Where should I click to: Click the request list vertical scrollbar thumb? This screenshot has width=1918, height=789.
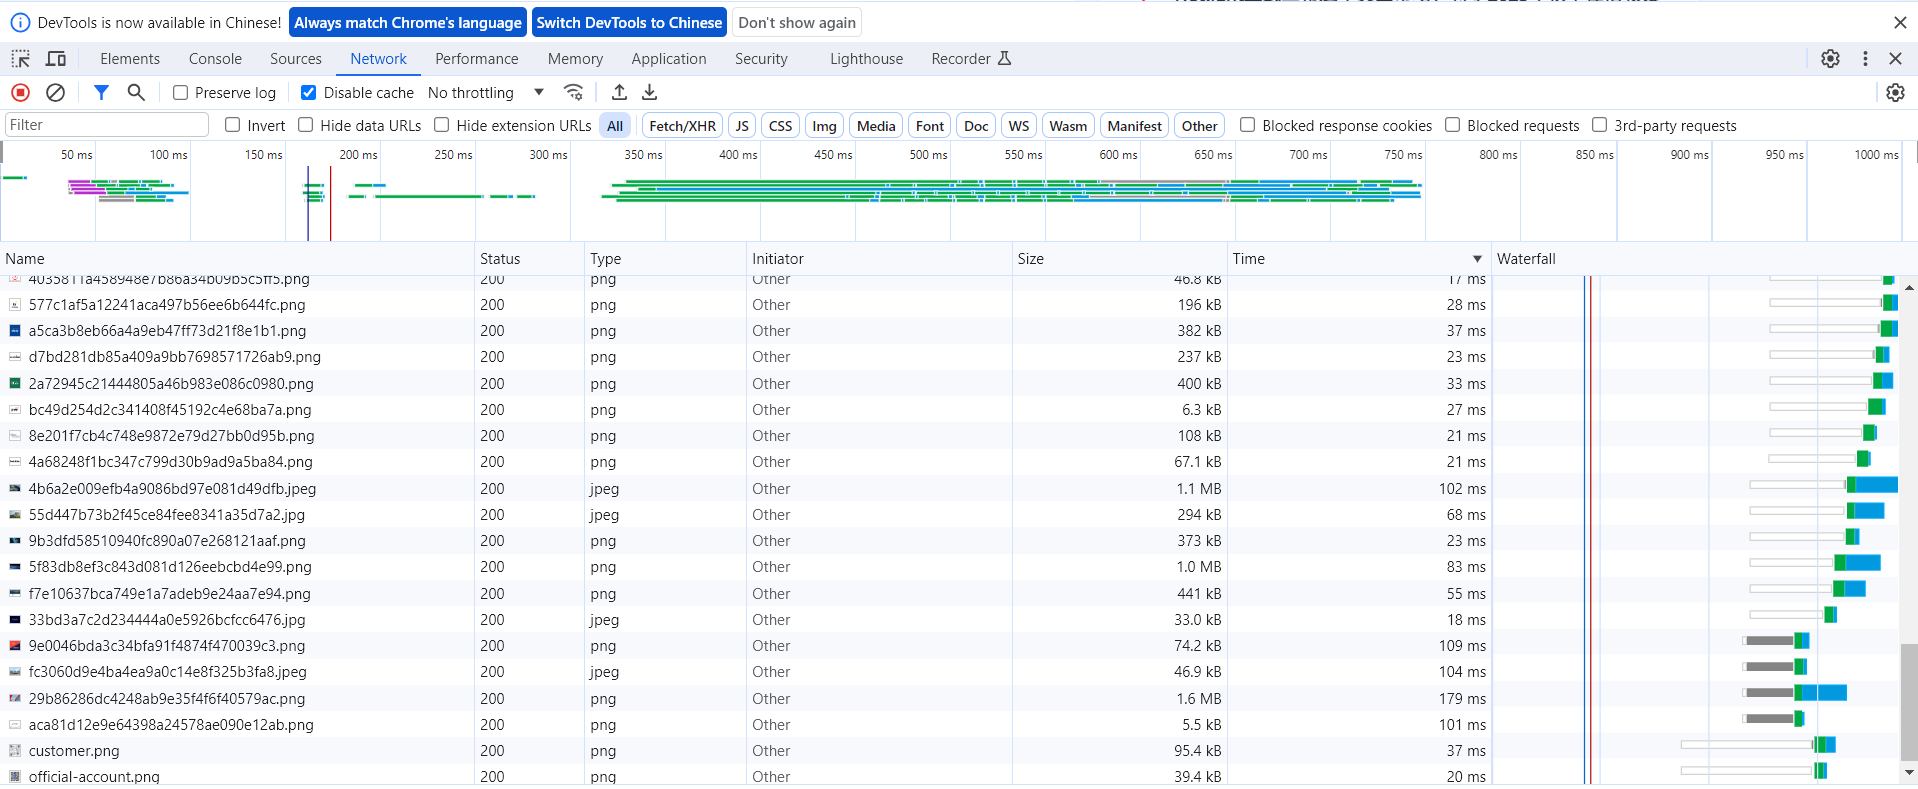tap(1909, 702)
